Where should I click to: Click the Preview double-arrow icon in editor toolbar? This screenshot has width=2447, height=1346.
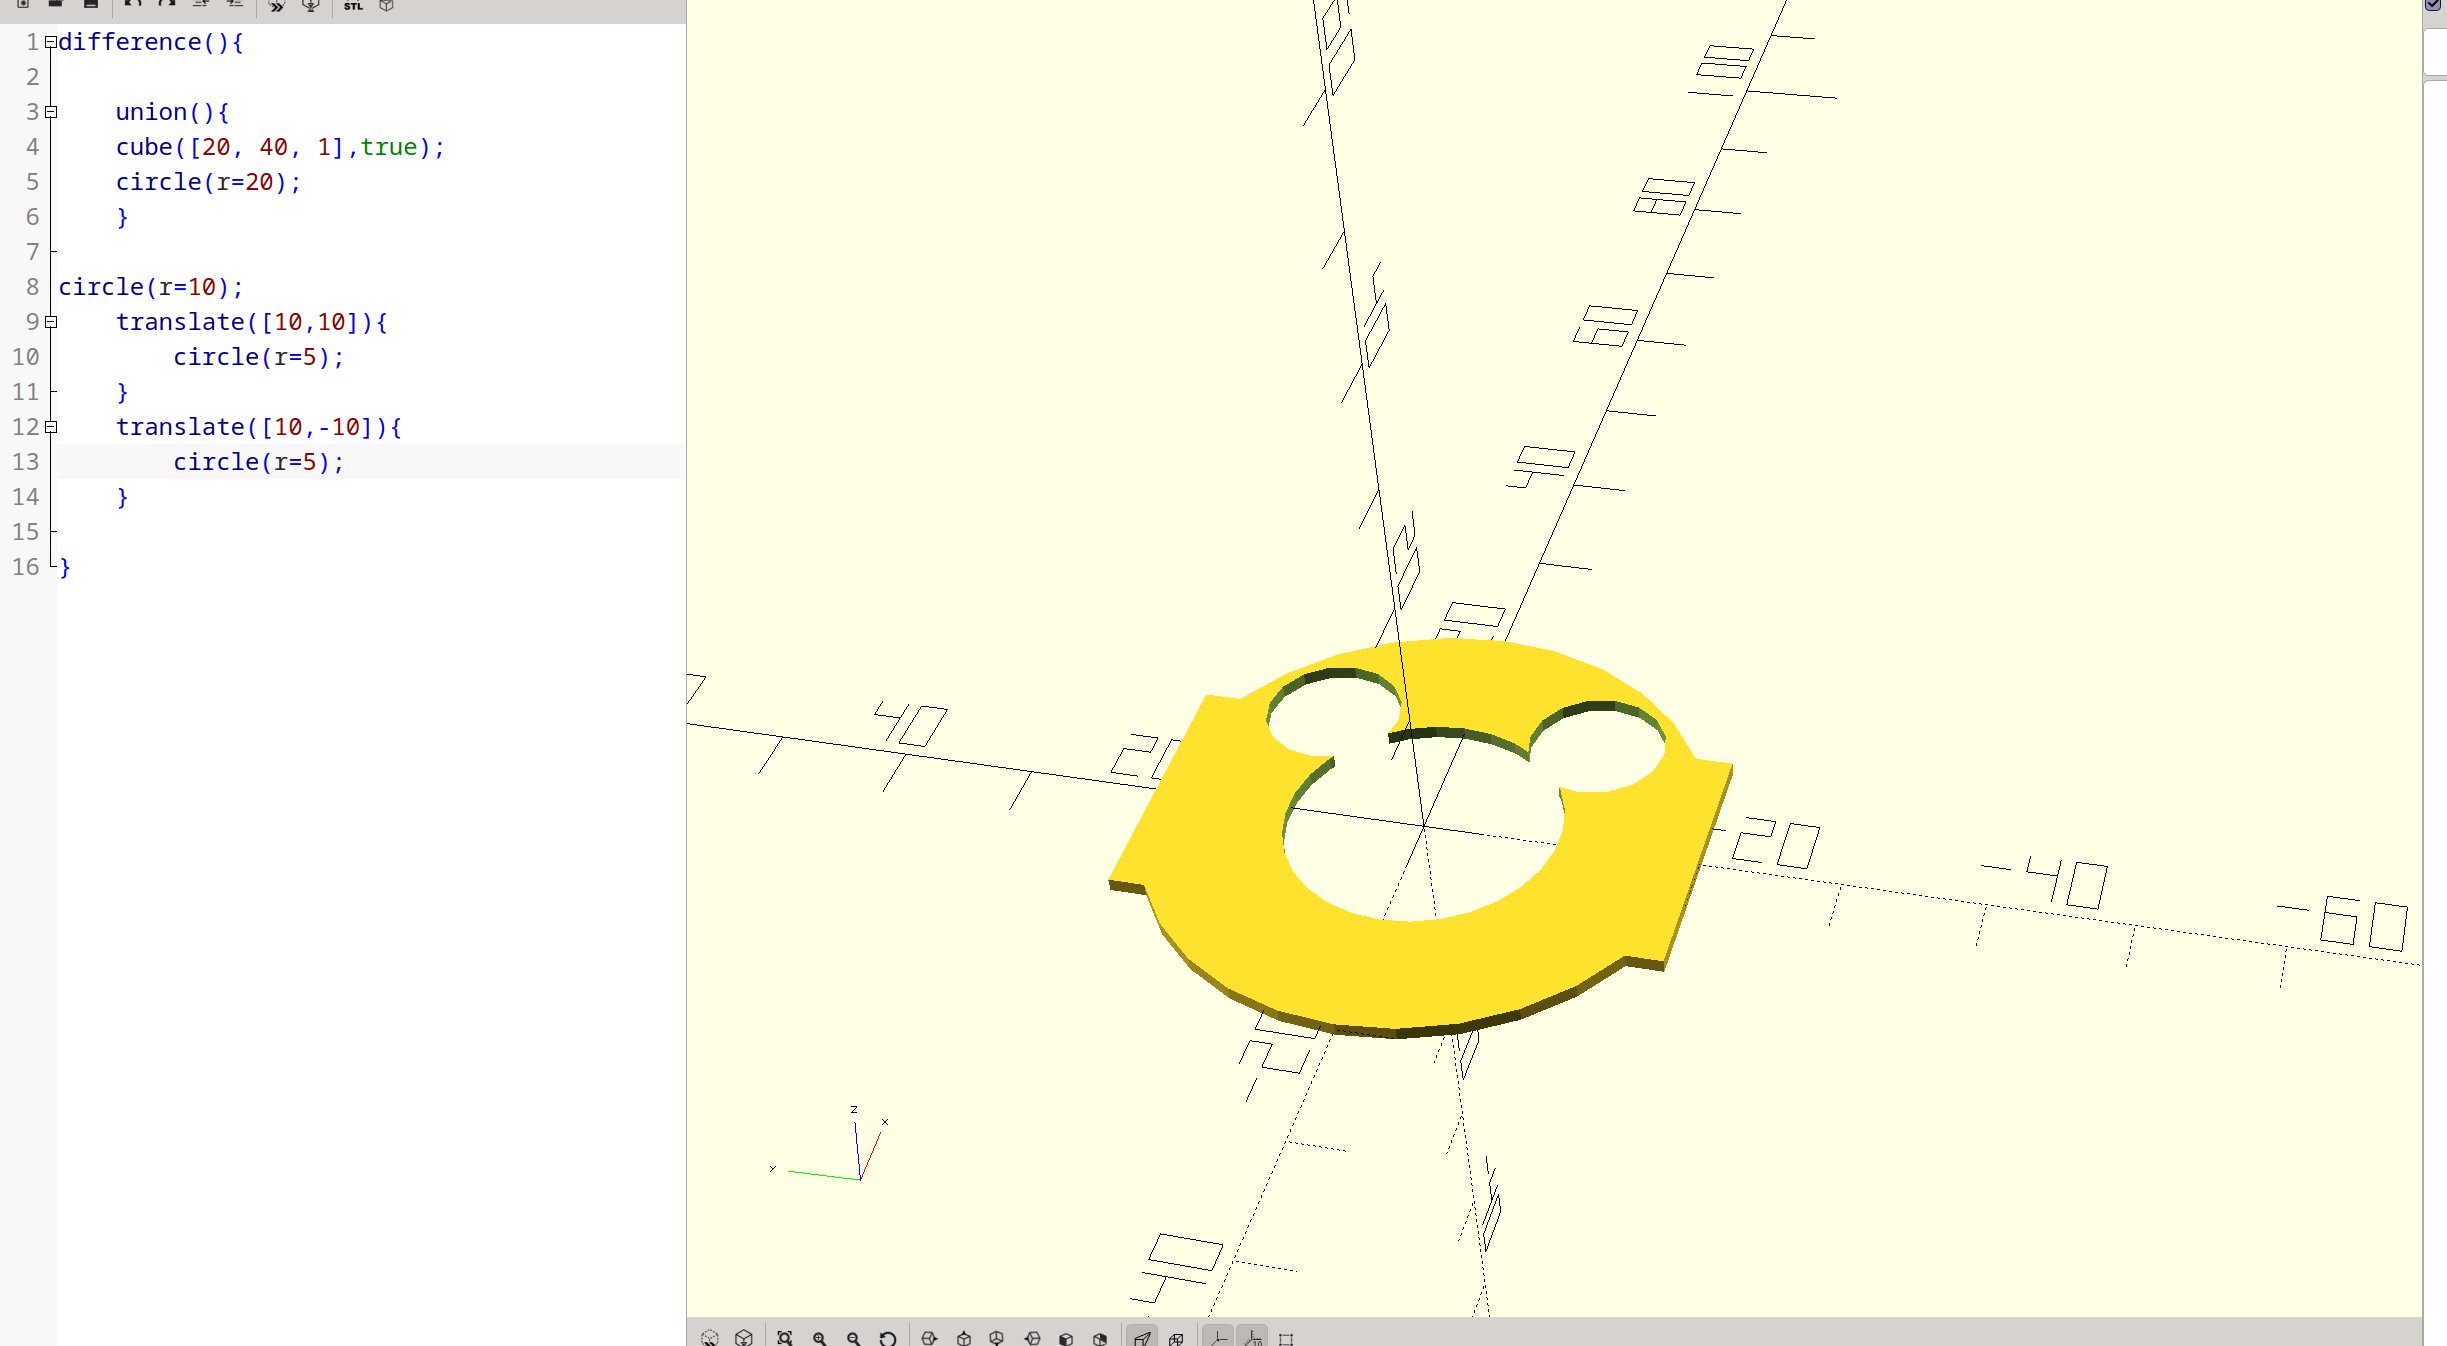277,6
